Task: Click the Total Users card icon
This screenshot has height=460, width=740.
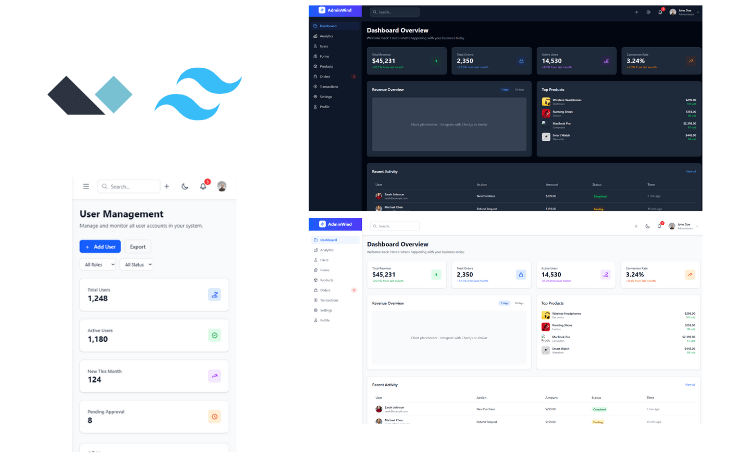Action: 214,294
